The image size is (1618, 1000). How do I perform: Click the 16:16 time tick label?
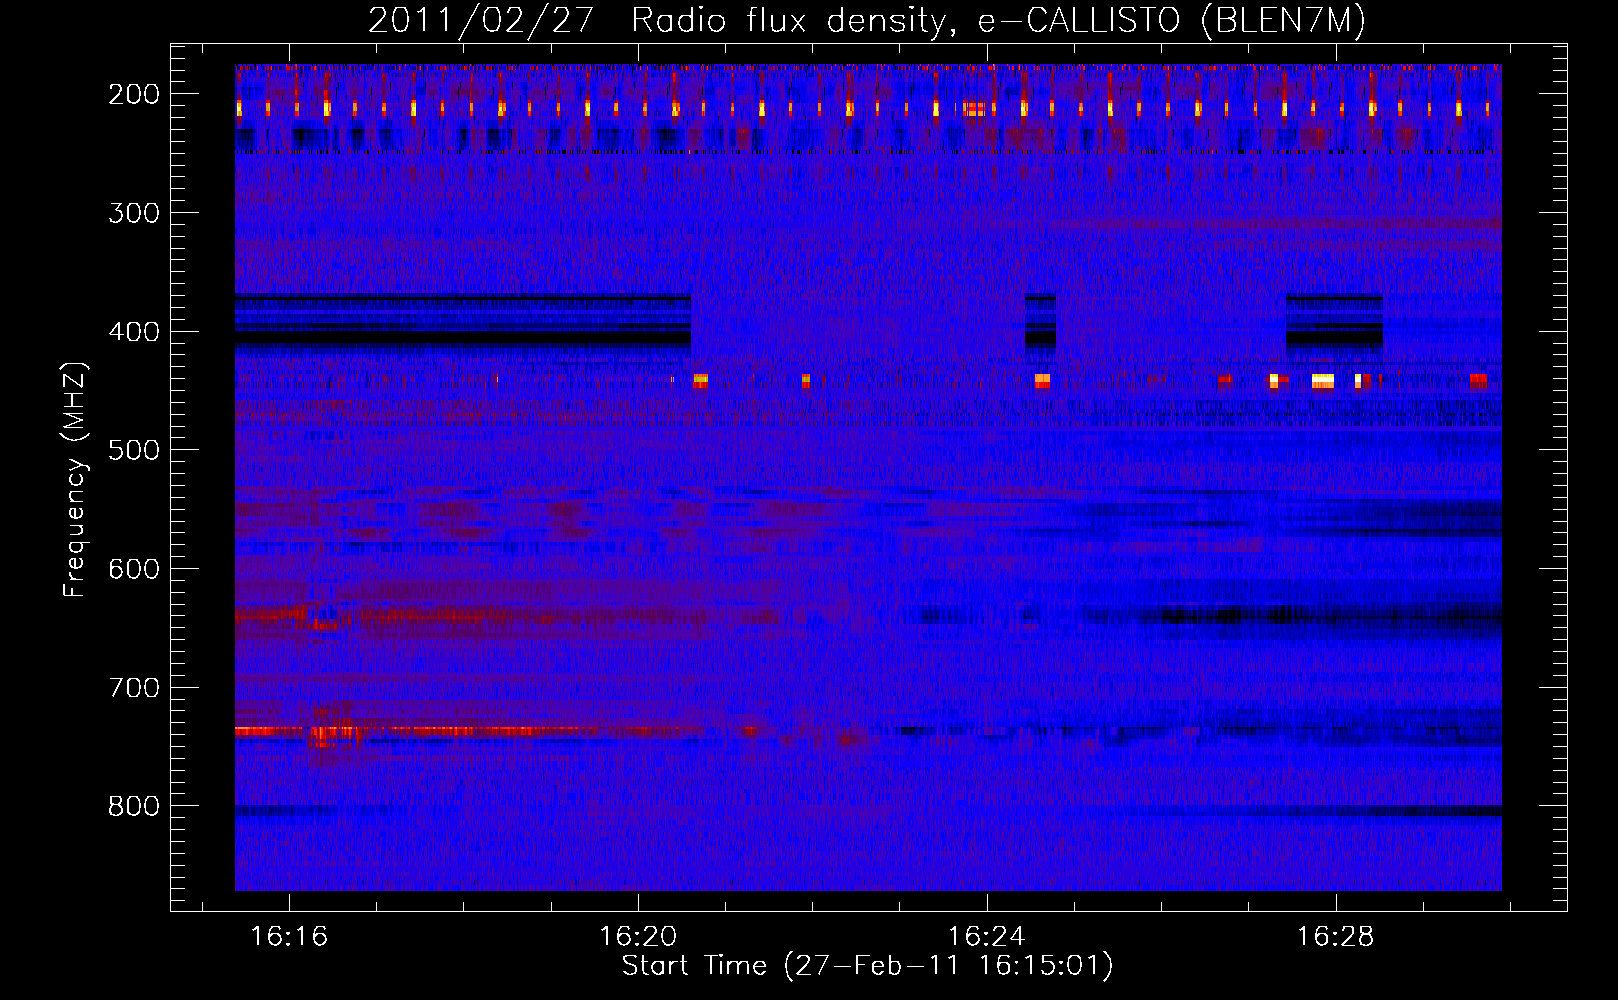pos(289,937)
